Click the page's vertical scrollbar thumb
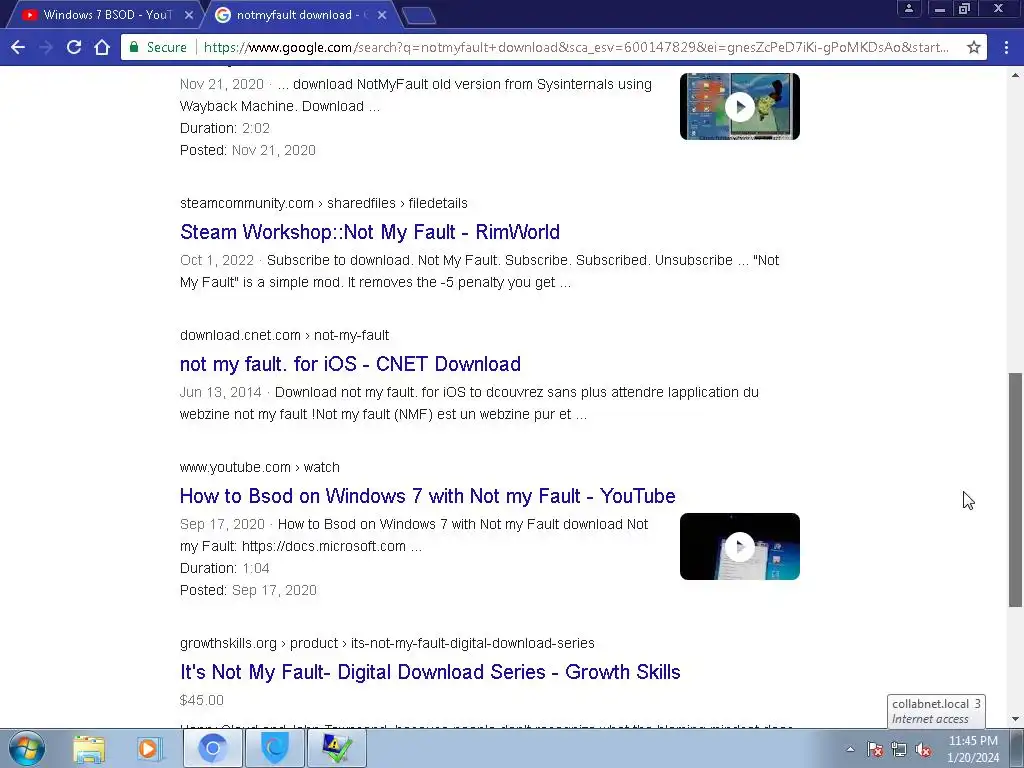 point(1015,490)
